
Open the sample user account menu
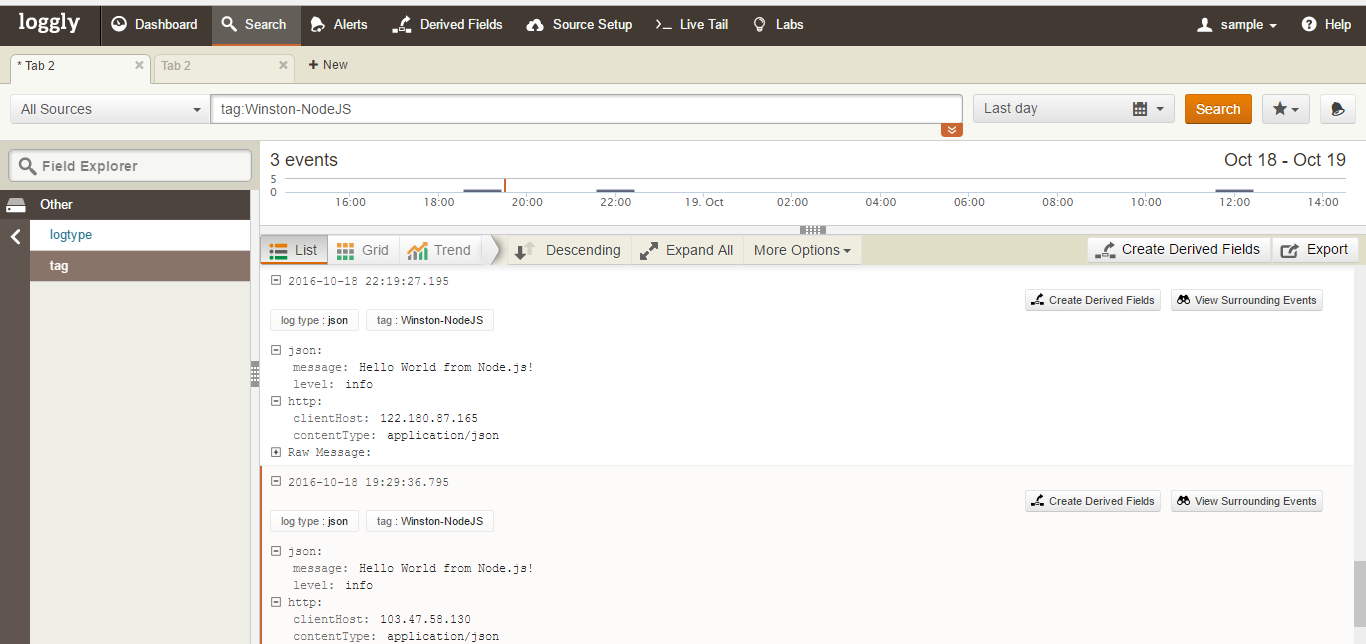point(1237,24)
